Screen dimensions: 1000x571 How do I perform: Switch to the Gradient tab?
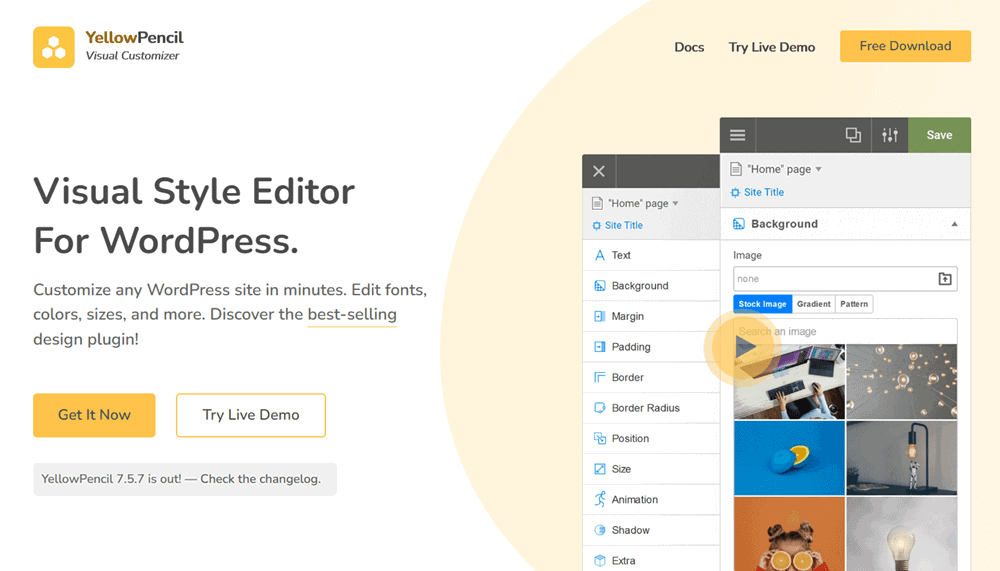tap(813, 304)
